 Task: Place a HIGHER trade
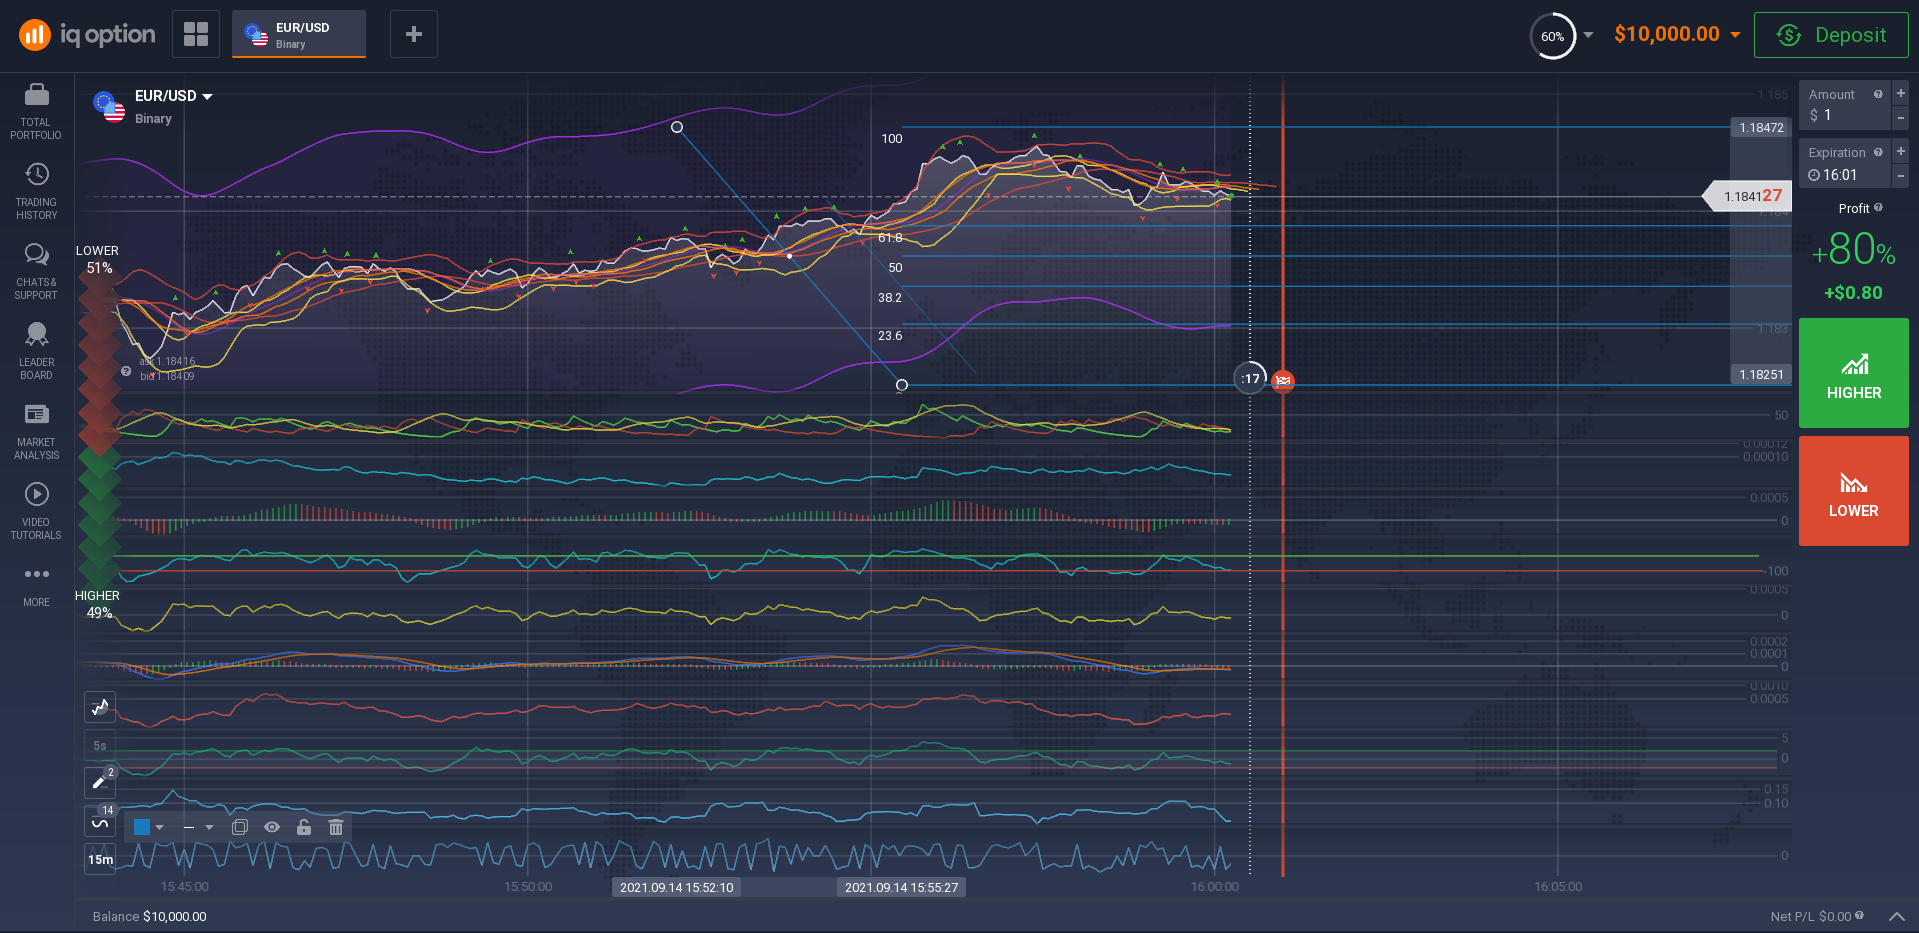point(1854,373)
